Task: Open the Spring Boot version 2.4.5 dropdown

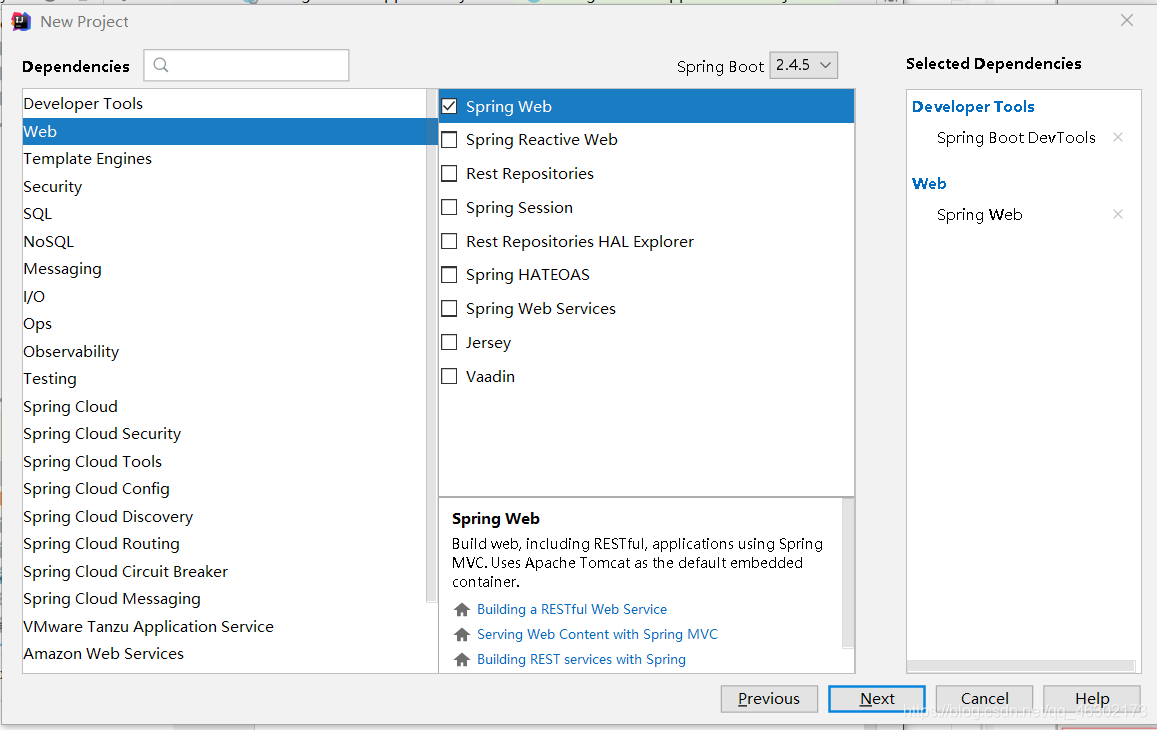Action: (x=803, y=65)
